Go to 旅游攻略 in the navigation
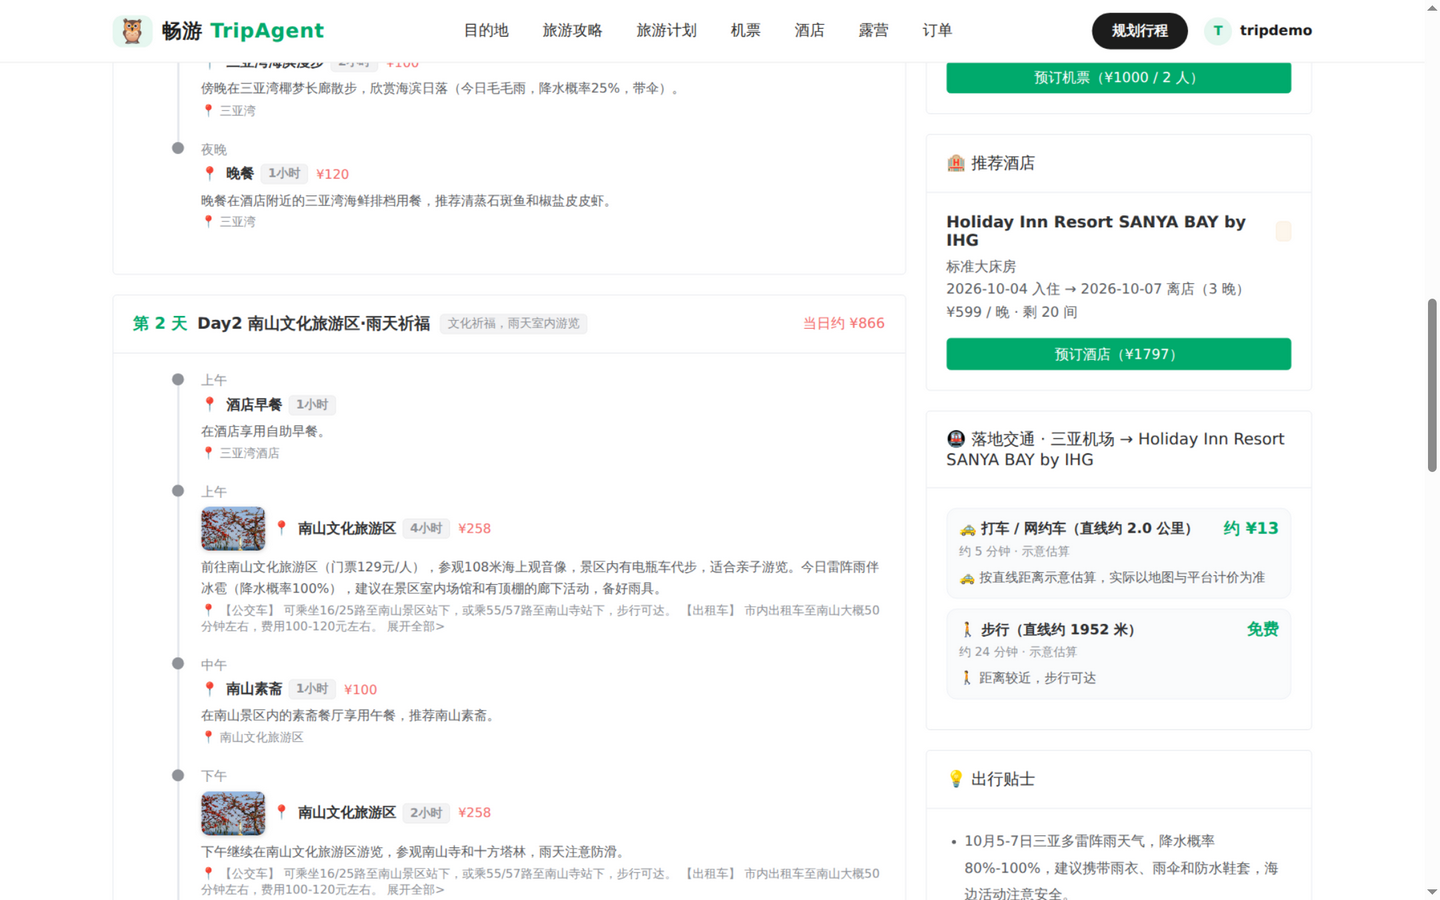1440x900 pixels. coord(572,31)
